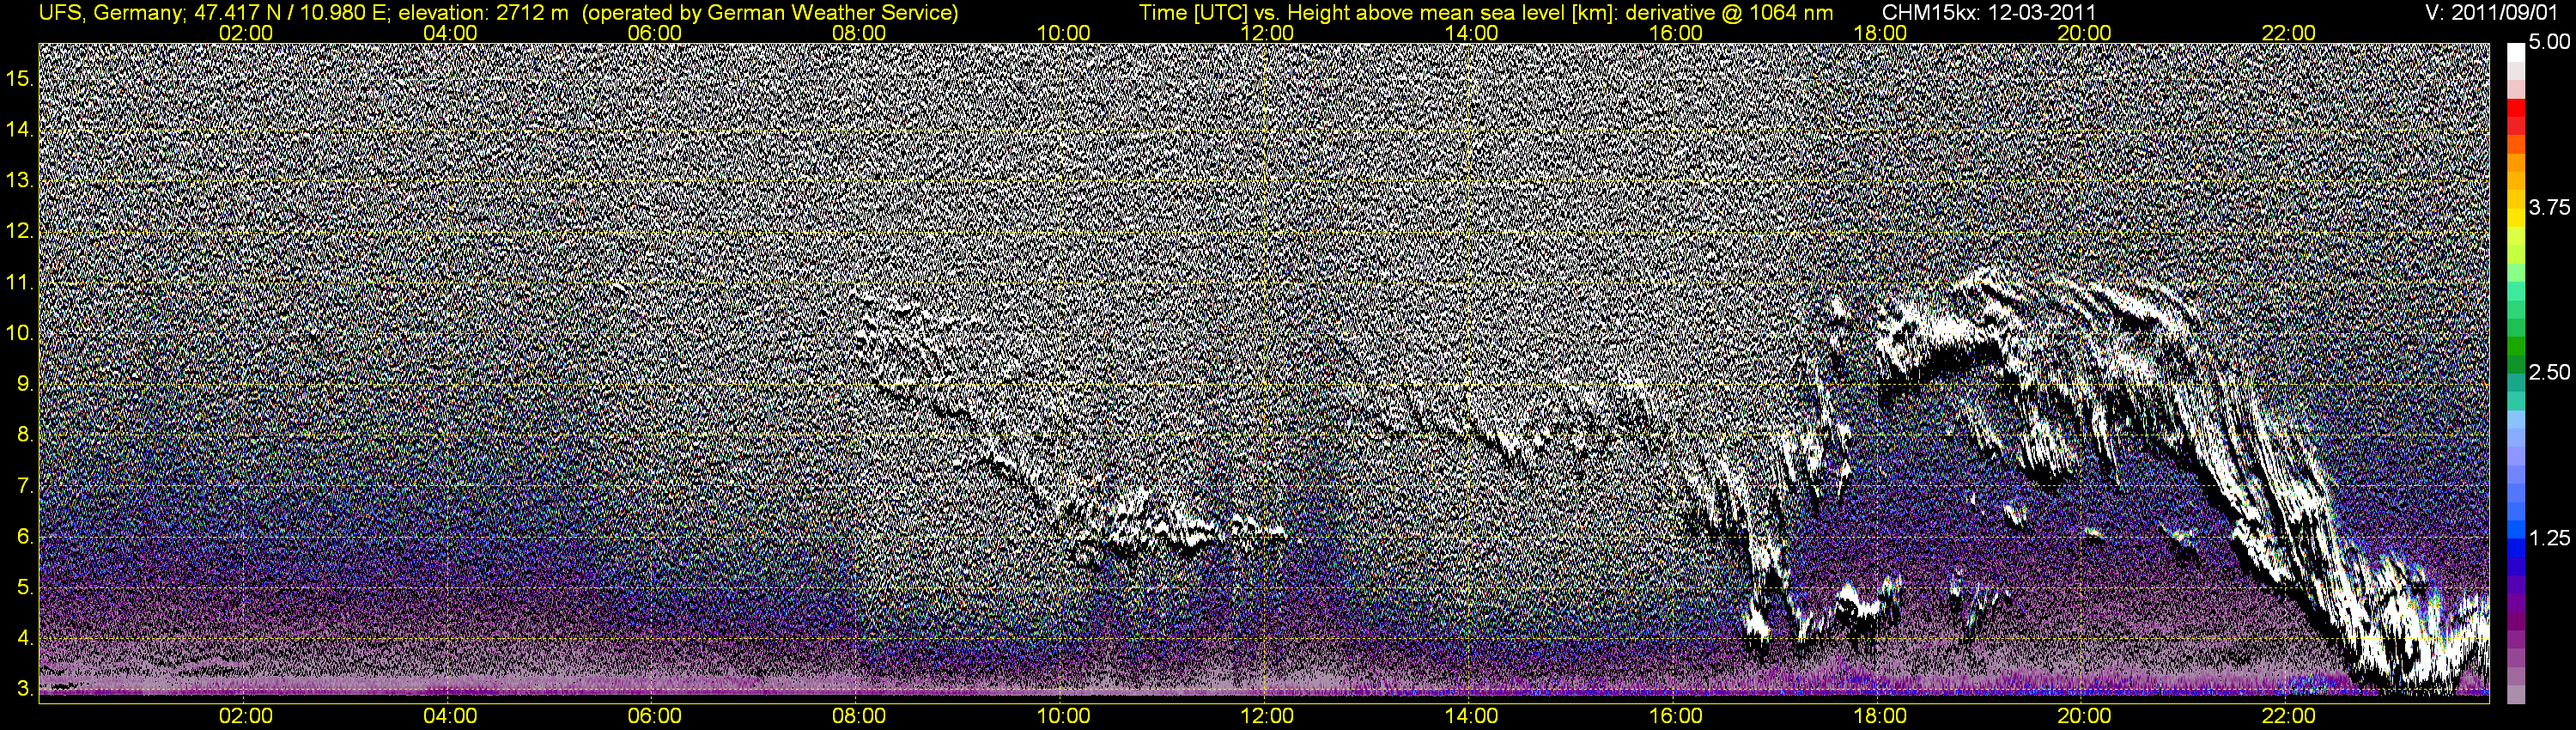This screenshot has height=730, width=2576.
Task: Click the '16:00' label on the bottom time axis
Action: pos(1676,716)
